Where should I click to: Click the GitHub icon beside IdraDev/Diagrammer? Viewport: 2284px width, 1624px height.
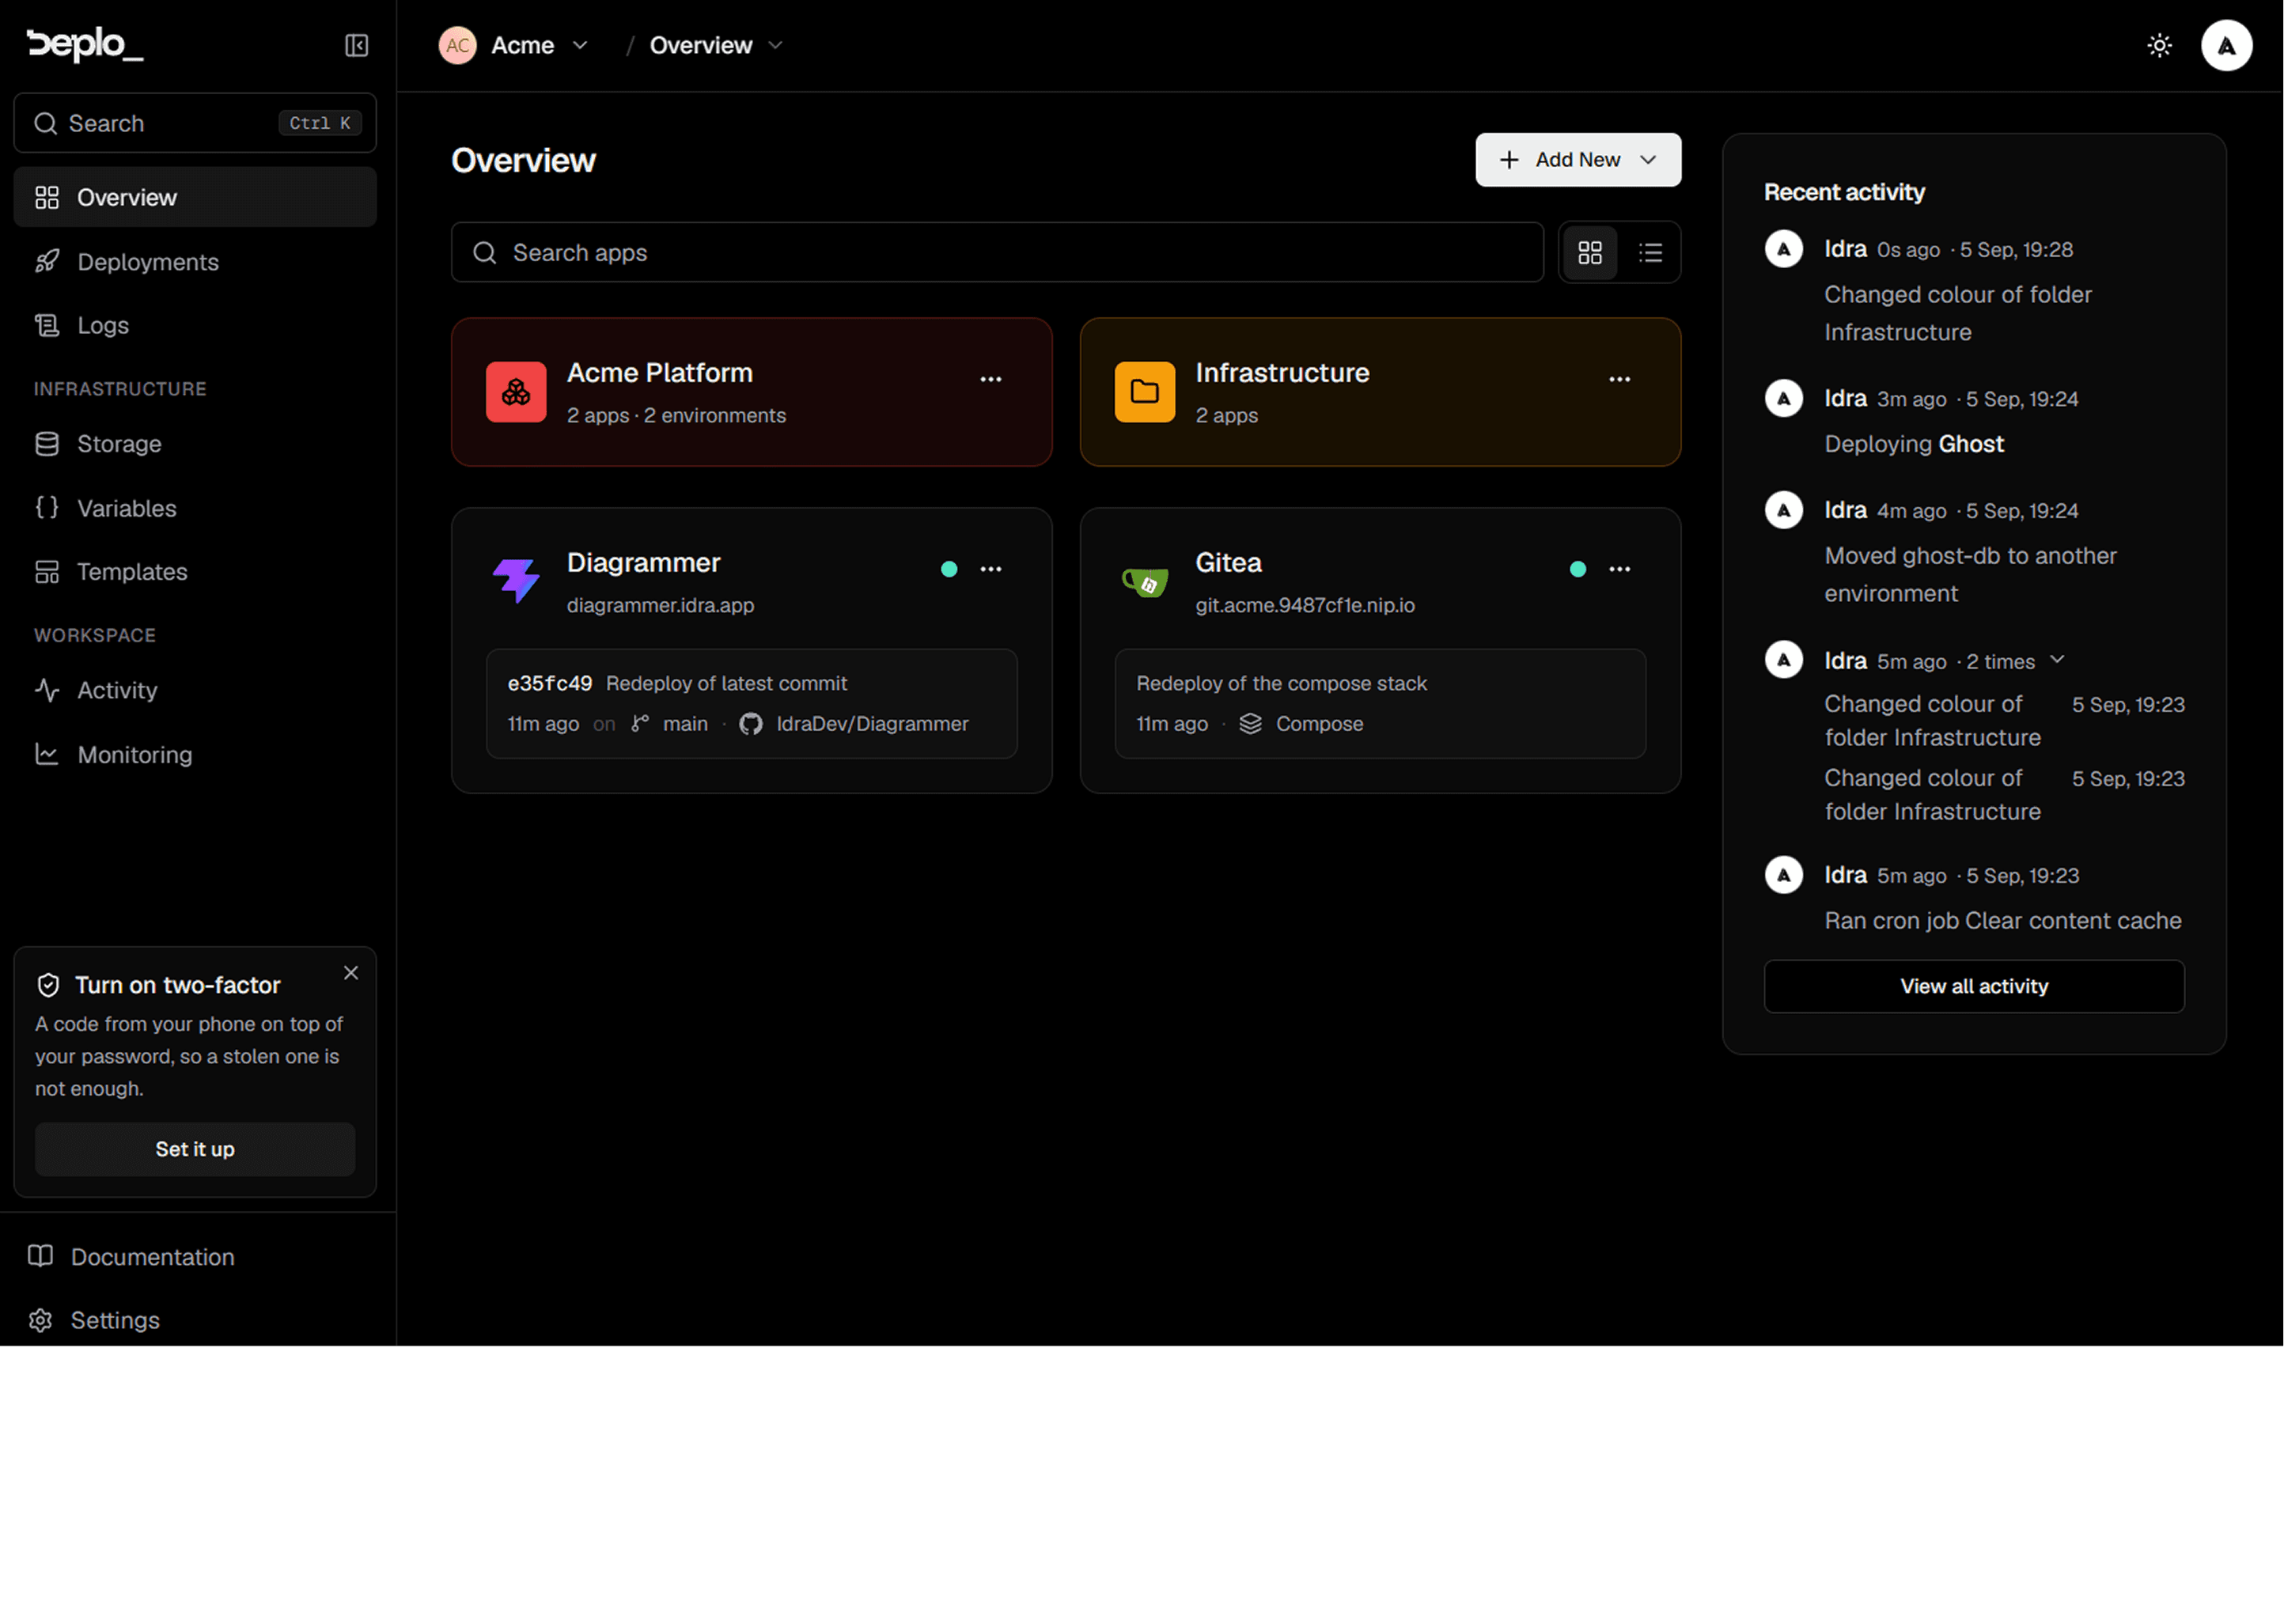click(x=750, y=724)
